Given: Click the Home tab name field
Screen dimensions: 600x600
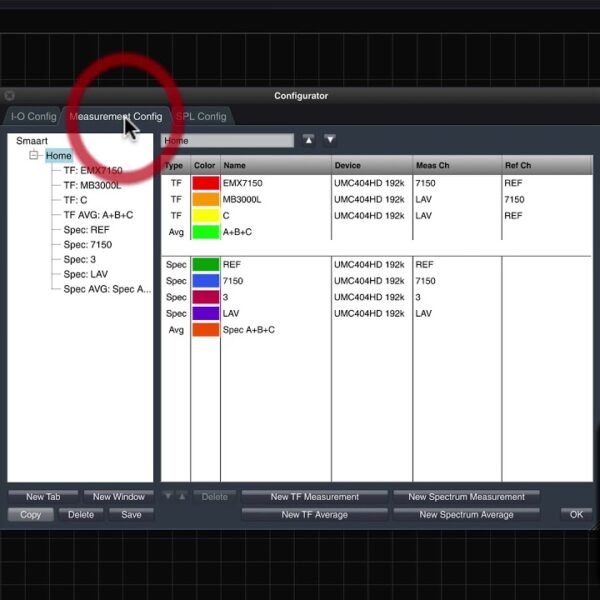Looking at the screenshot, I should click(228, 141).
